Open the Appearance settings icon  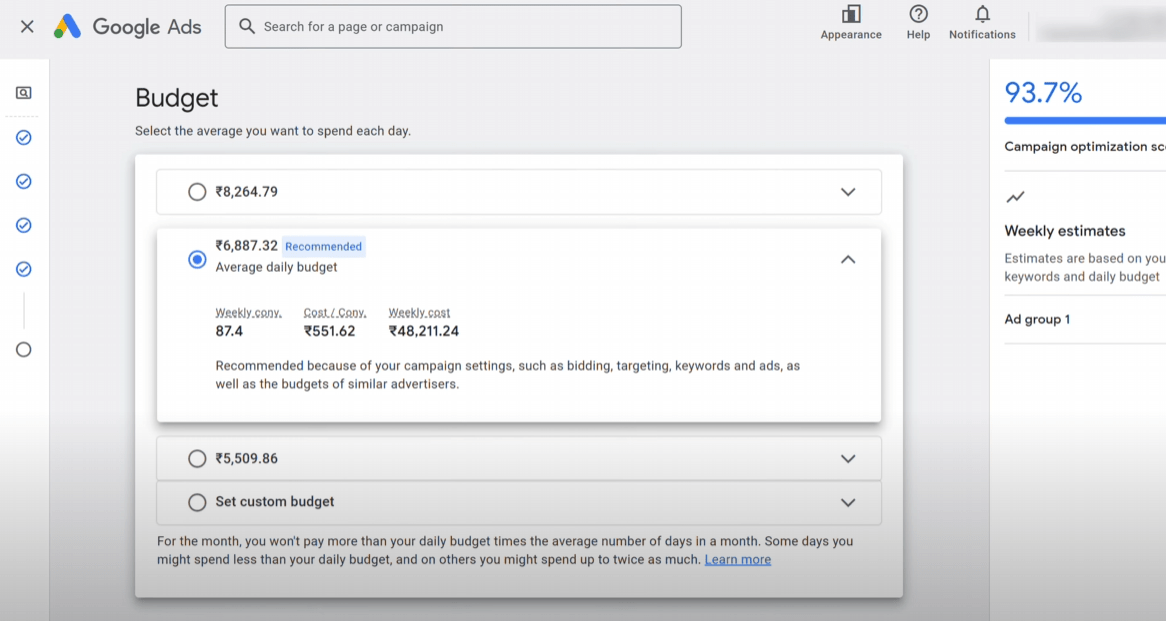click(851, 15)
